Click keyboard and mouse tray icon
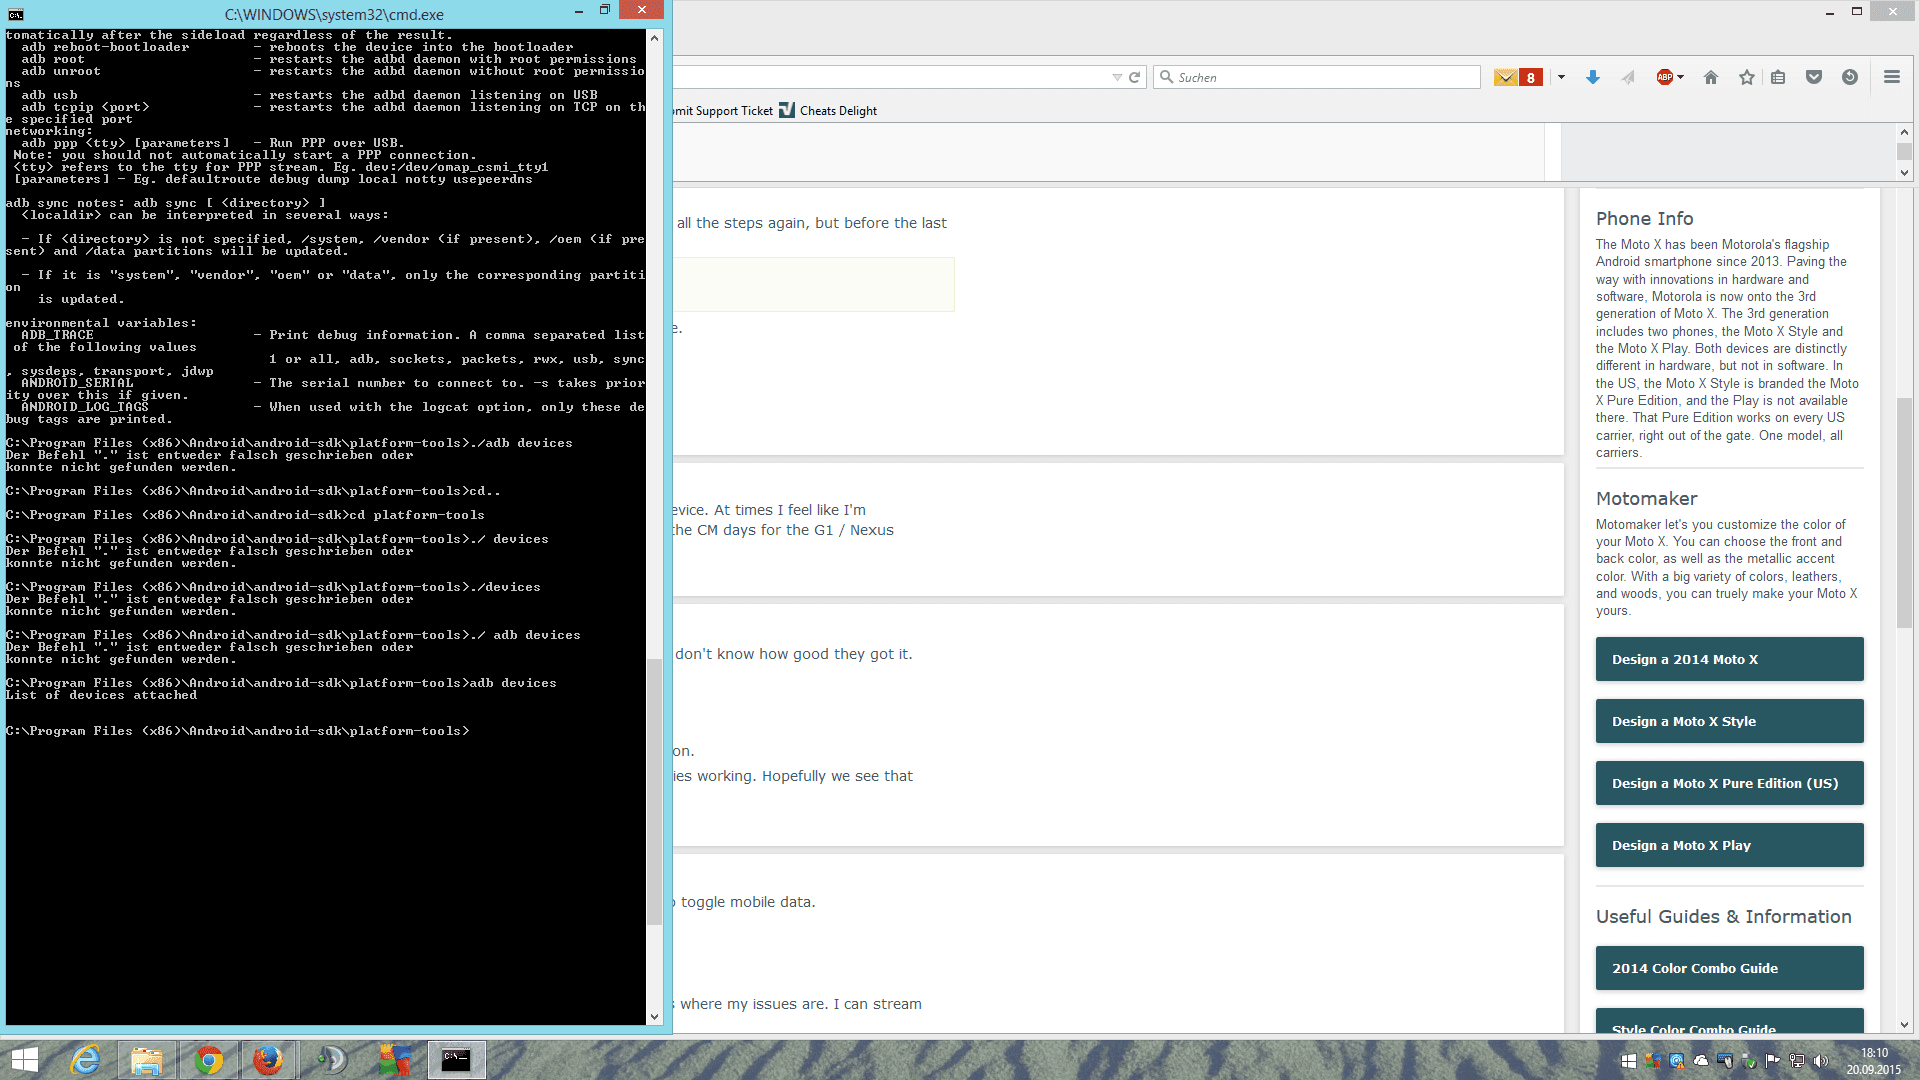This screenshot has width=1920, height=1080. pos(1725,1061)
